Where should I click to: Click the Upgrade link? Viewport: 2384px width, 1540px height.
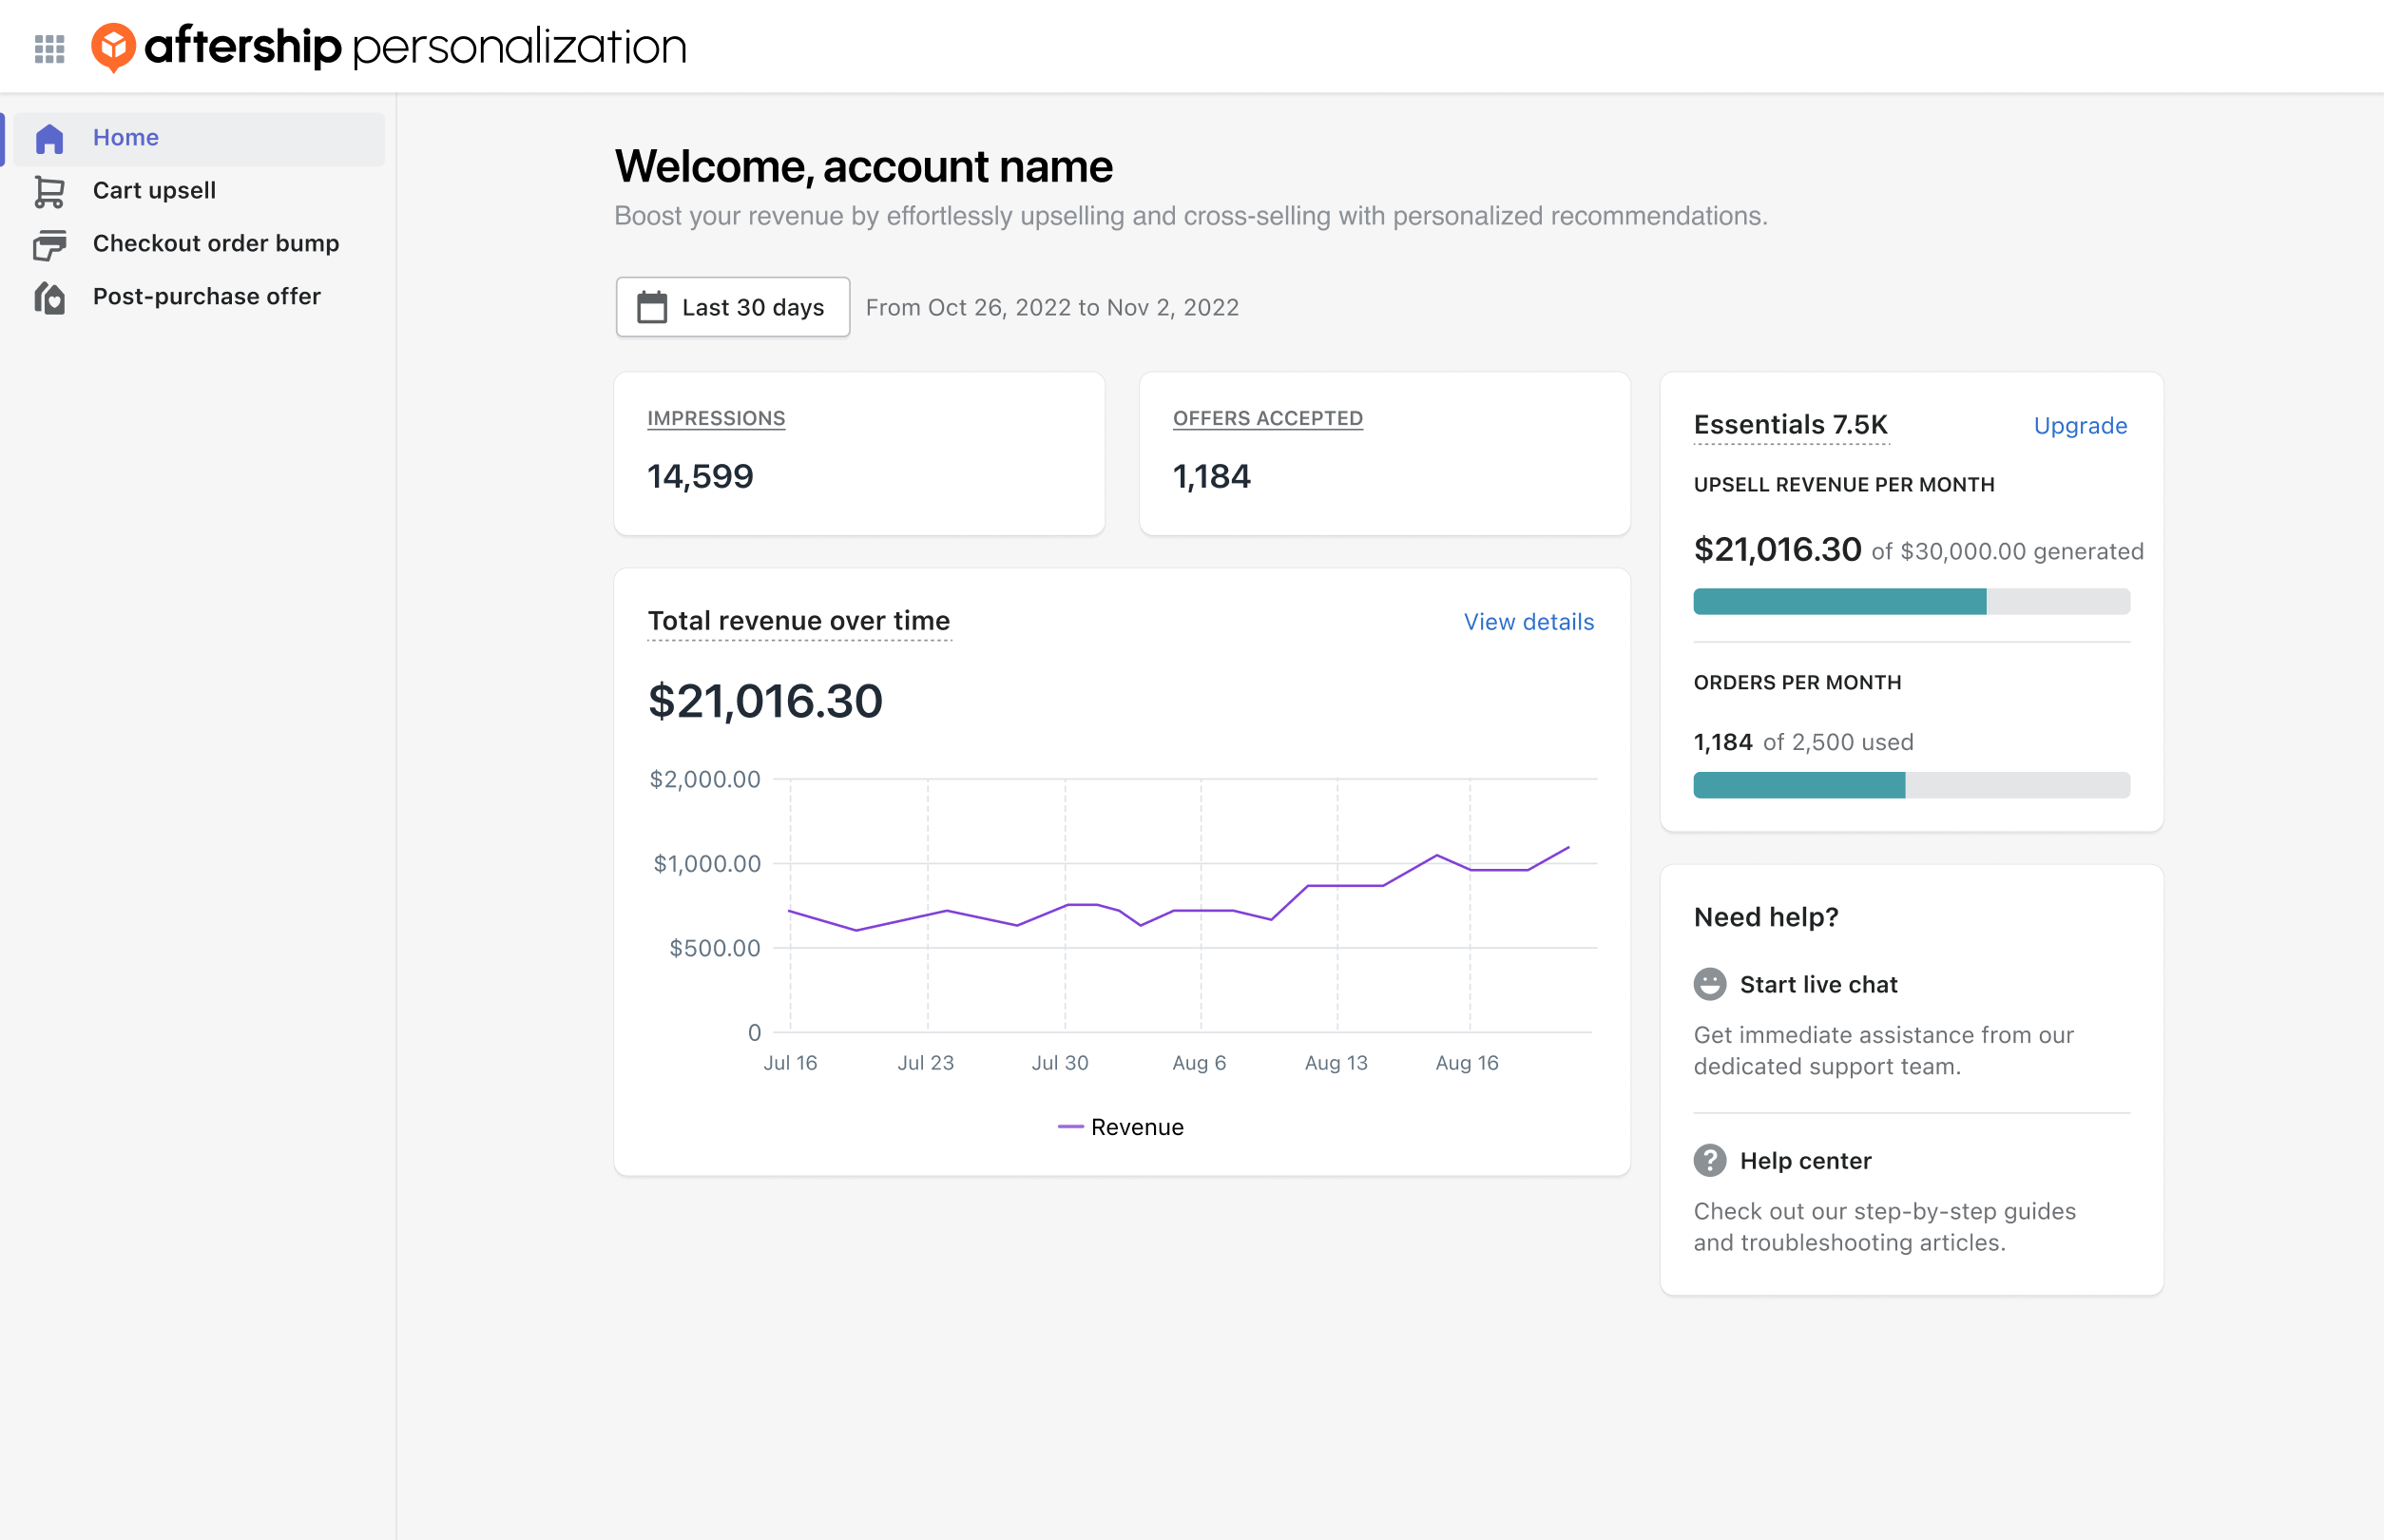pyautogui.click(x=2080, y=425)
